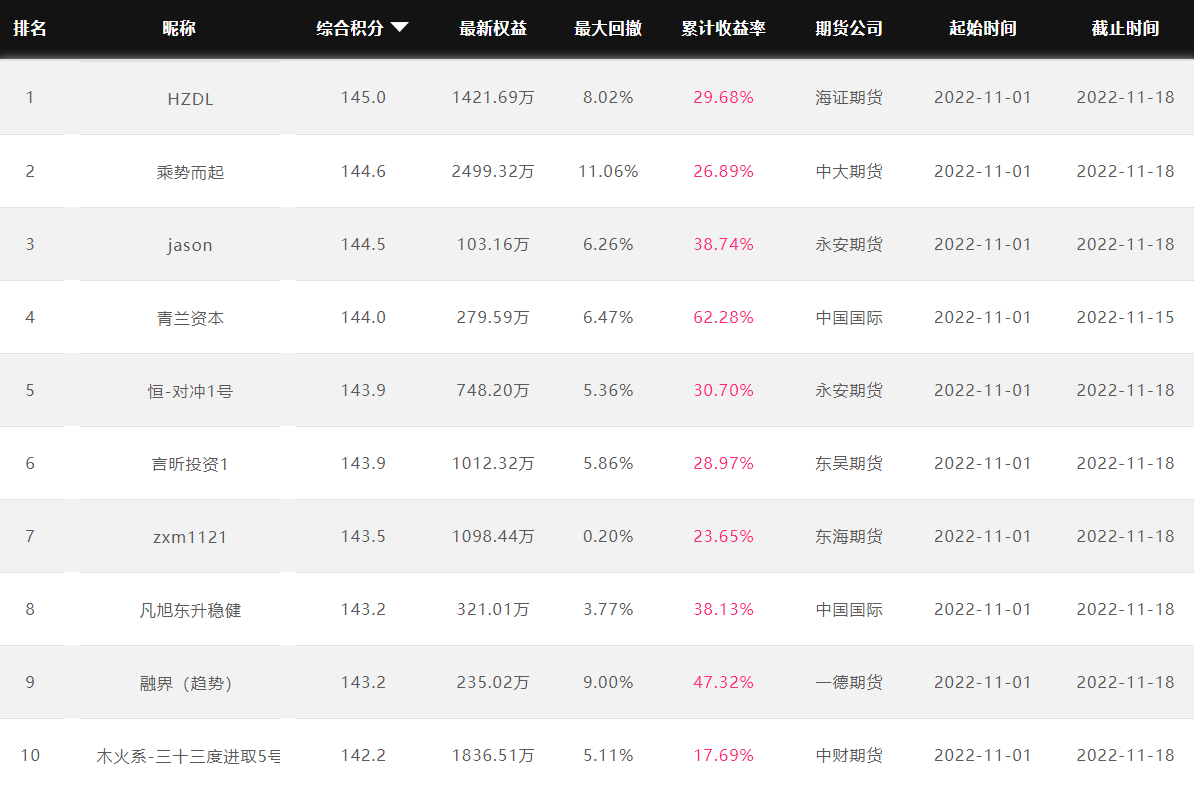The width and height of the screenshot is (1194, 788).
Task: Select the drawdown 8.02%
Action: click(608, 97)
